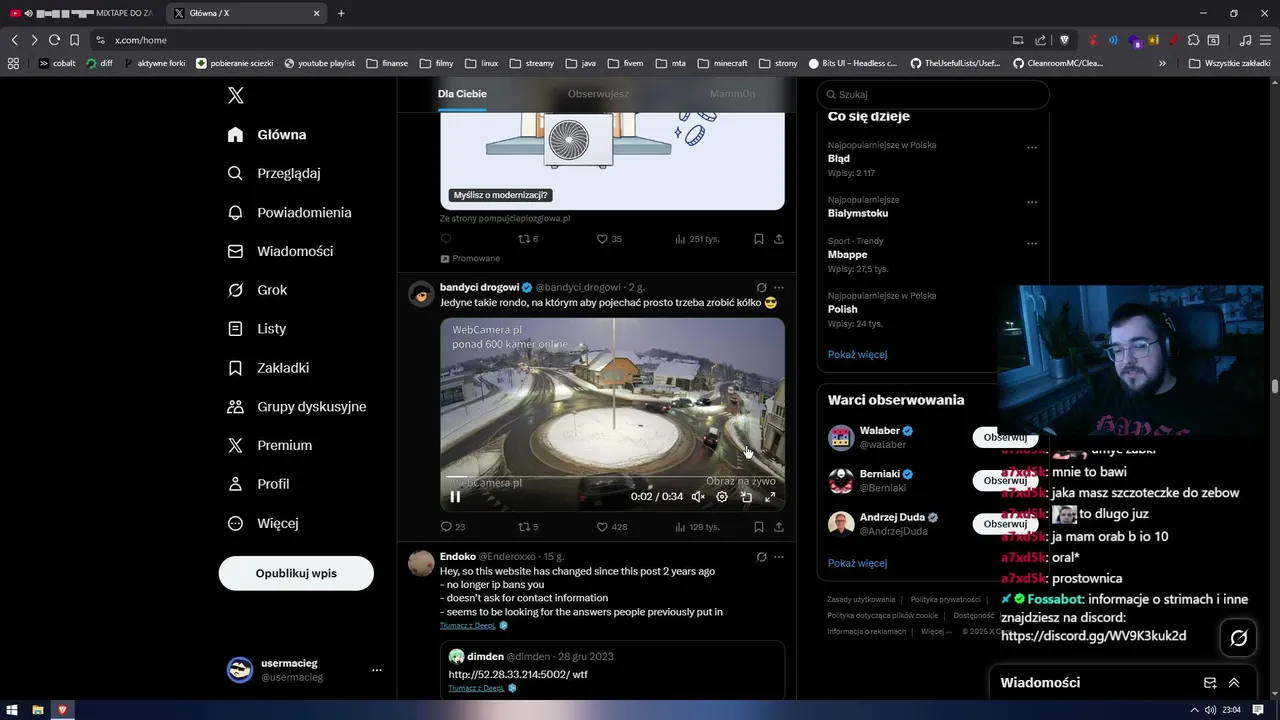Open Wiadomości in the sidebar
This screenshot has width=1280, height=720.
[x=280, y=251]
